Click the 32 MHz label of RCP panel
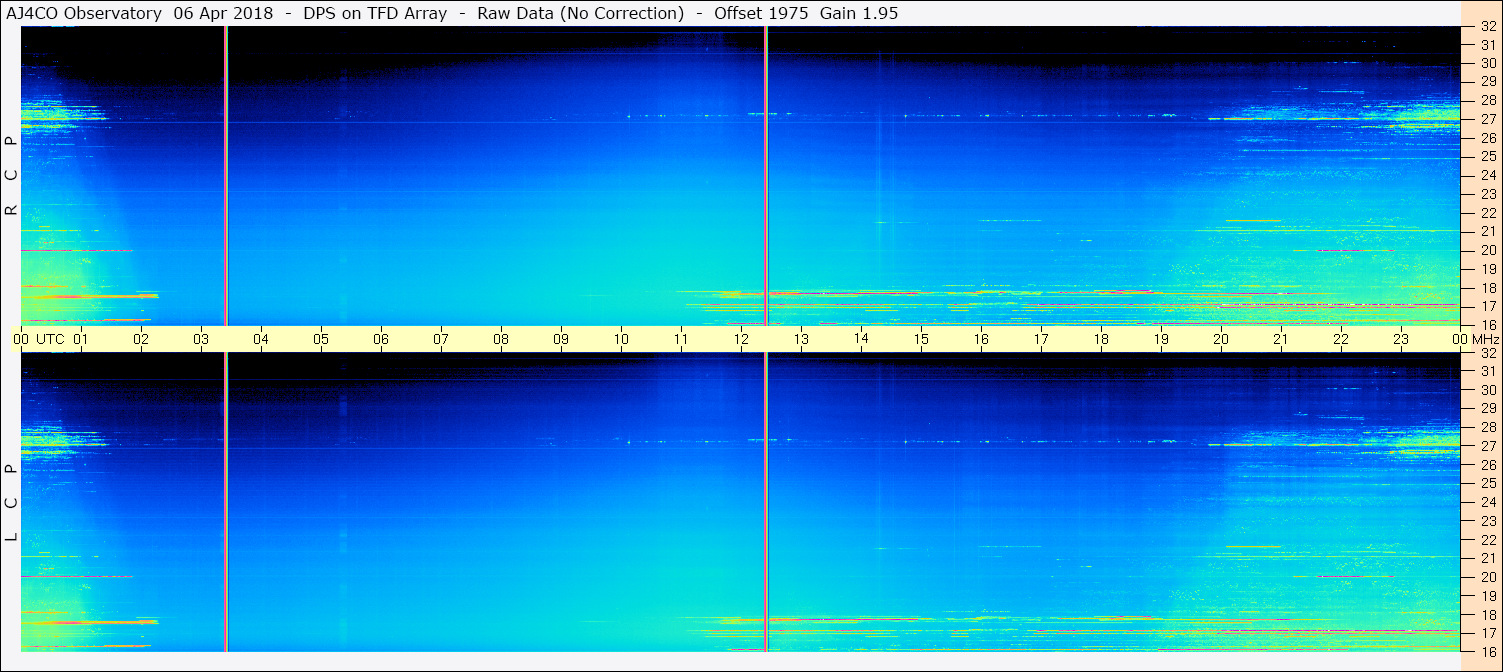1503x672 pixels. pyautogui.click(x=1487, y=27)
